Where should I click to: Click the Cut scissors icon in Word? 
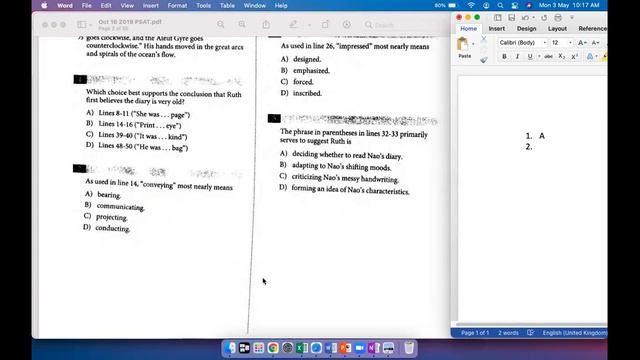point(484,39)
